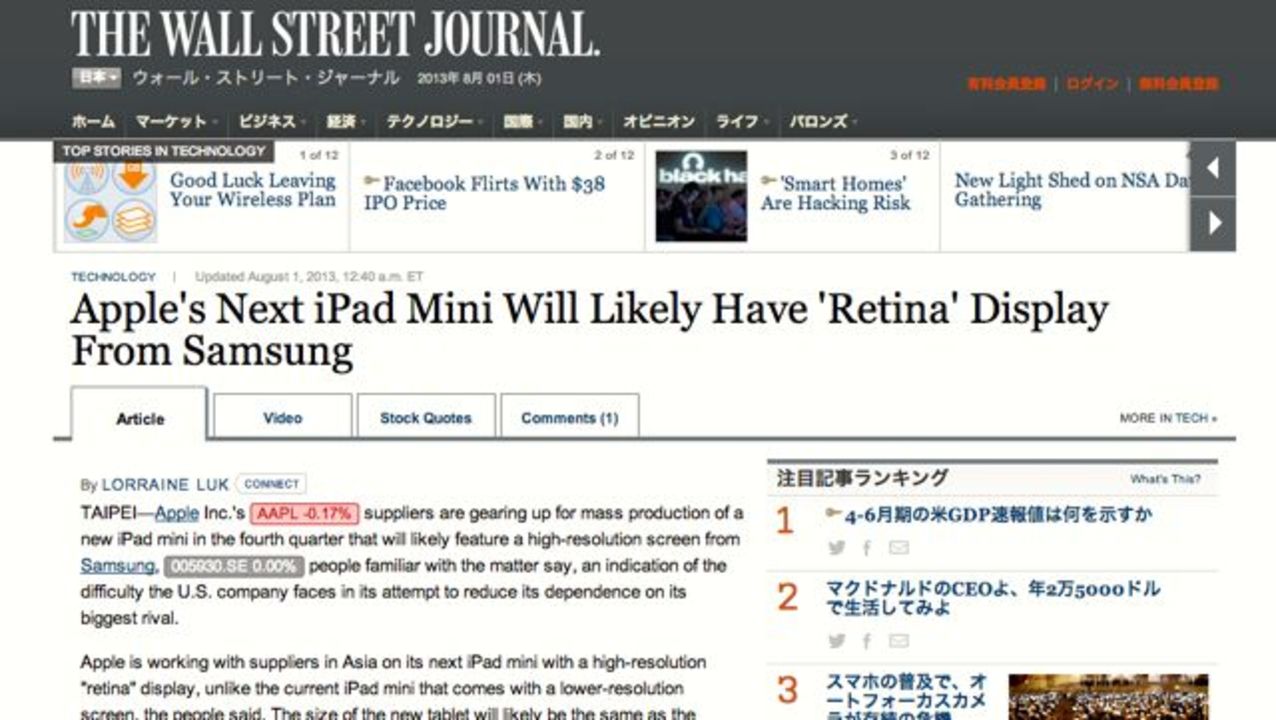Click the 'Updated August 1, 2013' timestamp
The width and height of the screenshot is (1276, 720).
[x=309, y=277]
